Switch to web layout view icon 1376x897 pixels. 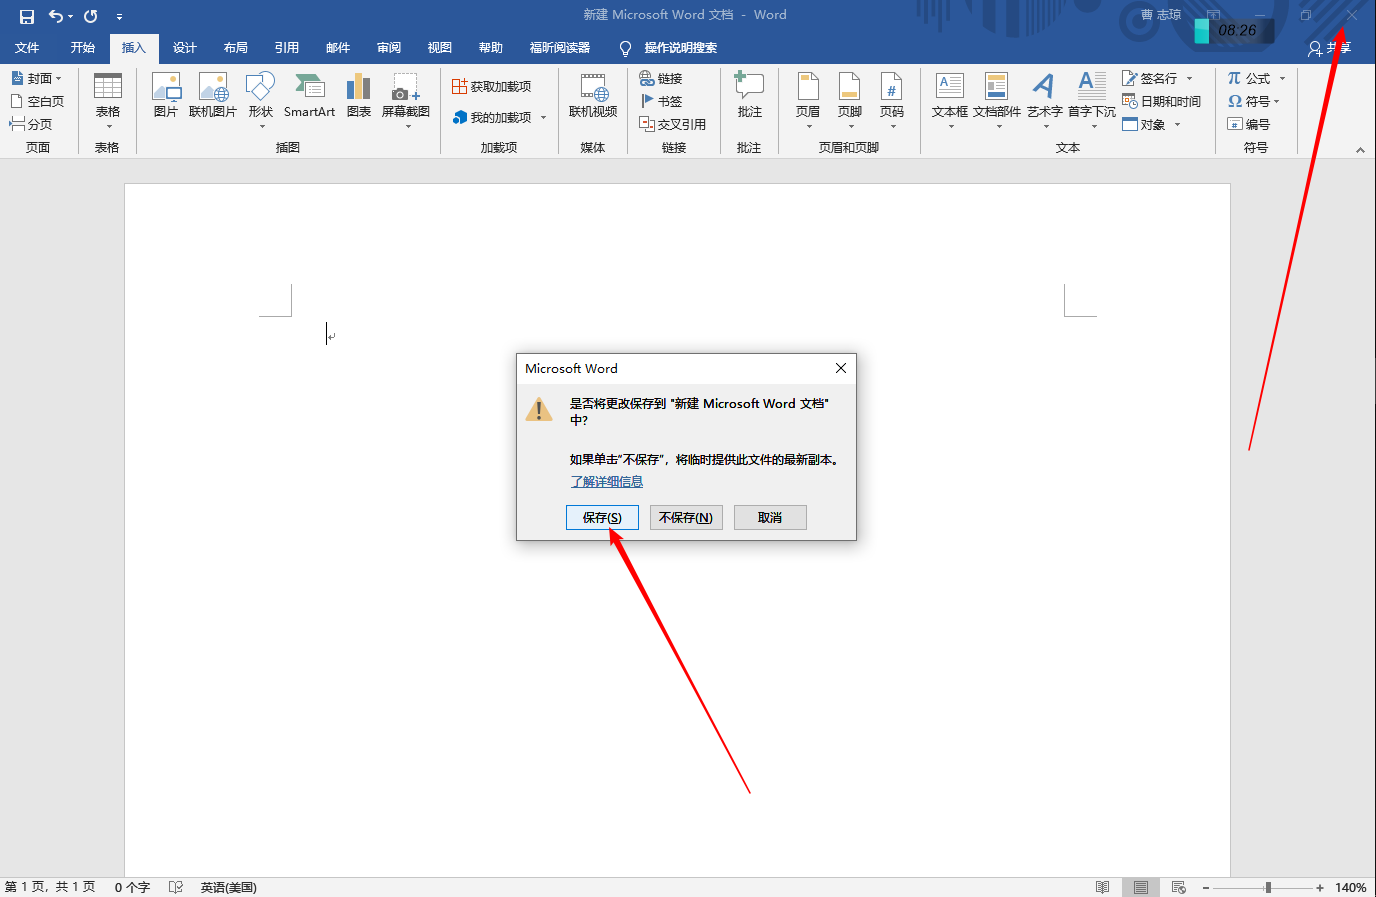1179,887
